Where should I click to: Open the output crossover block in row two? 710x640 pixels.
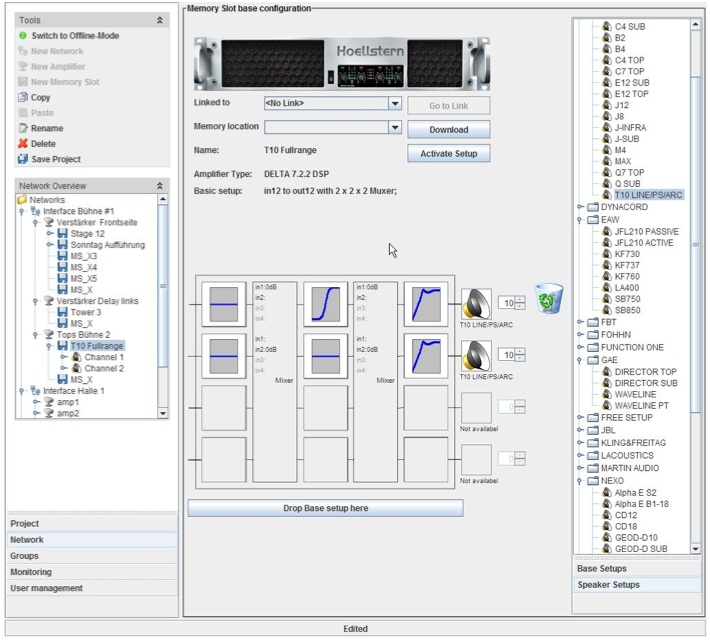(426, 356)
